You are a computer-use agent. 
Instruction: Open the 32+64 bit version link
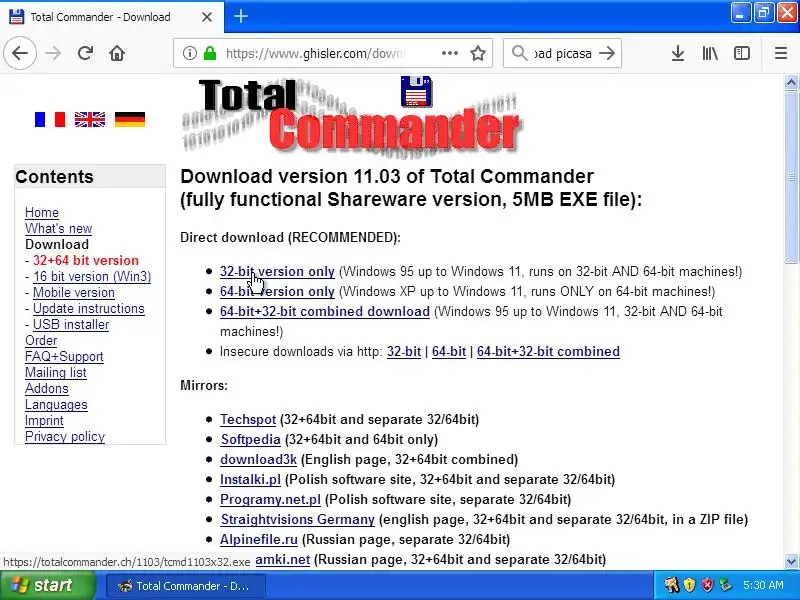(x=86, y=260)
